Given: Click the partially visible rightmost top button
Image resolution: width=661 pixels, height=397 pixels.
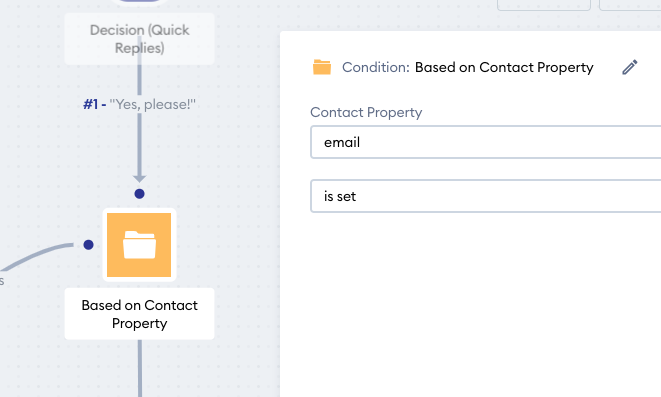Looking at the screenshot, I should coord(630,4).
